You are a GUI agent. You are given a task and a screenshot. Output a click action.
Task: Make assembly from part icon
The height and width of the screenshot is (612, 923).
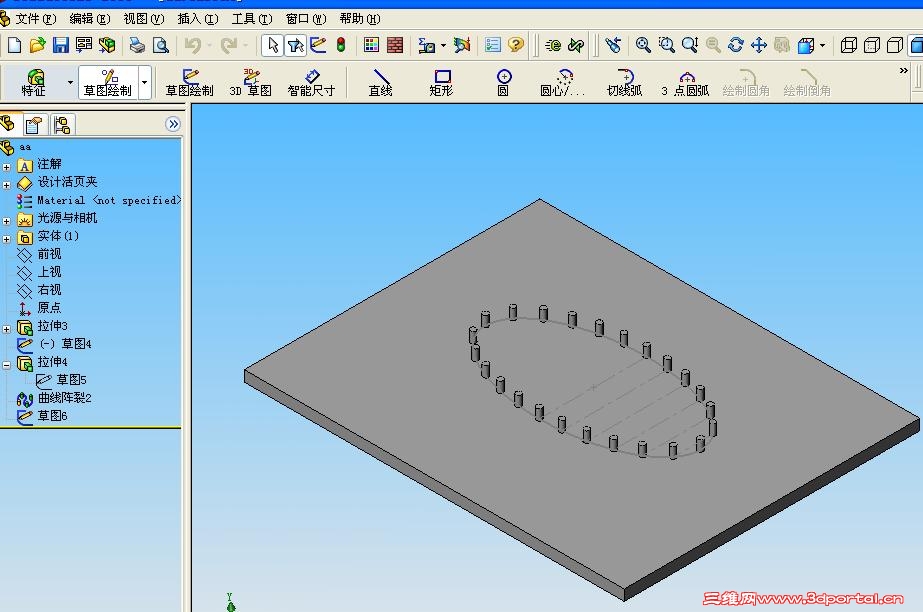107,45
